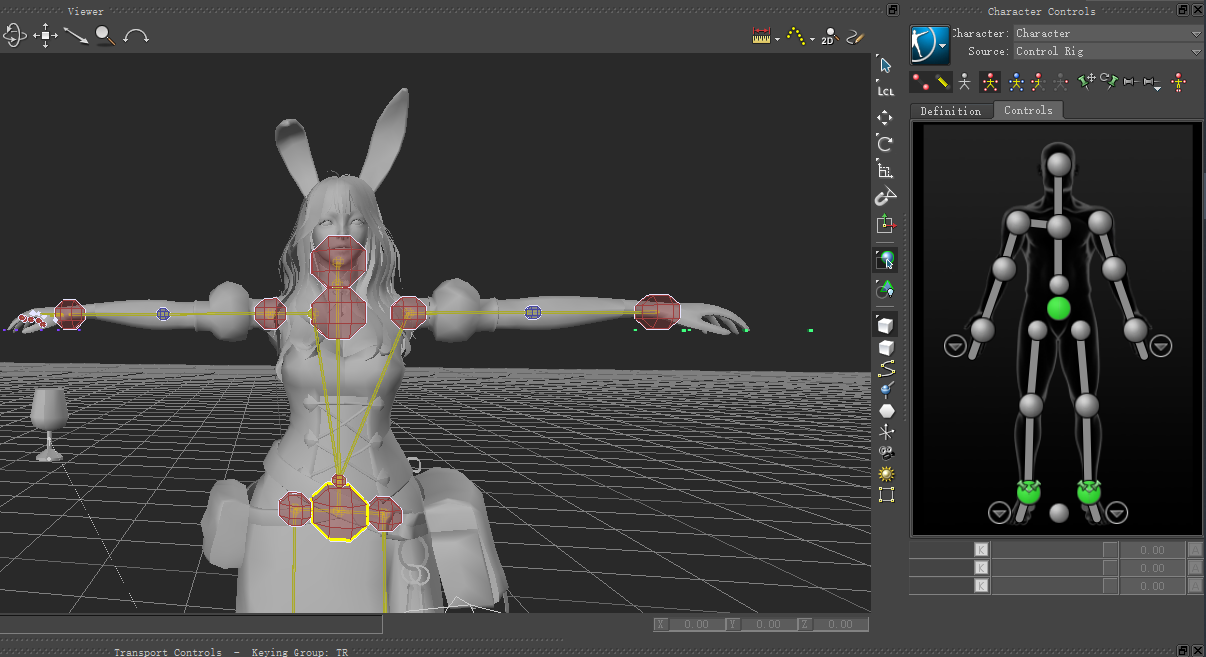Click the yellow dotted snap curve icon
1206x657 pixels.
[x=796, y=36]
